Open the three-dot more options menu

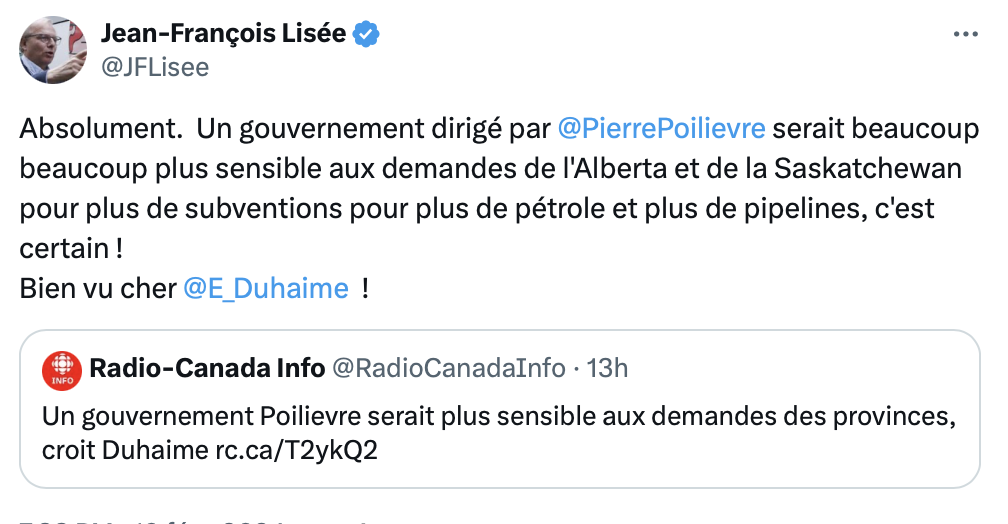pyautogui.click(x=966, y=34)
